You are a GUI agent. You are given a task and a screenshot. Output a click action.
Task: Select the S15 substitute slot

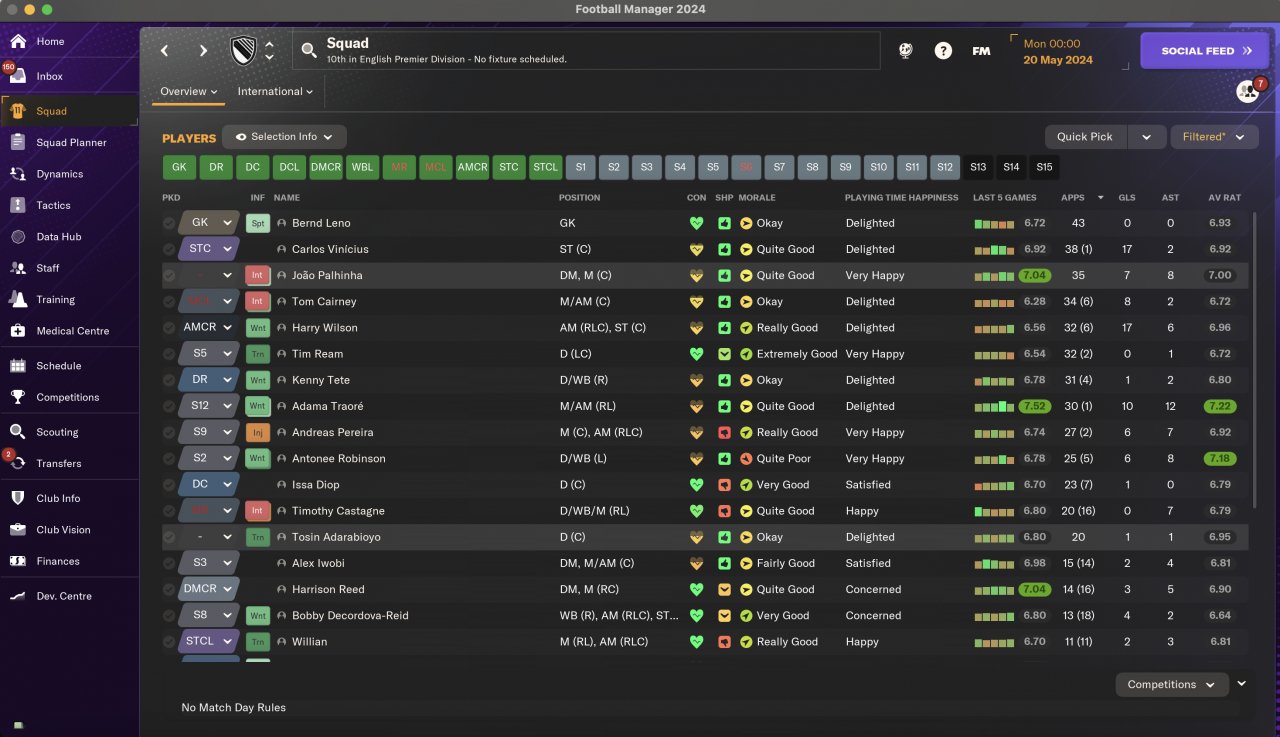(x=1044, y=167)
